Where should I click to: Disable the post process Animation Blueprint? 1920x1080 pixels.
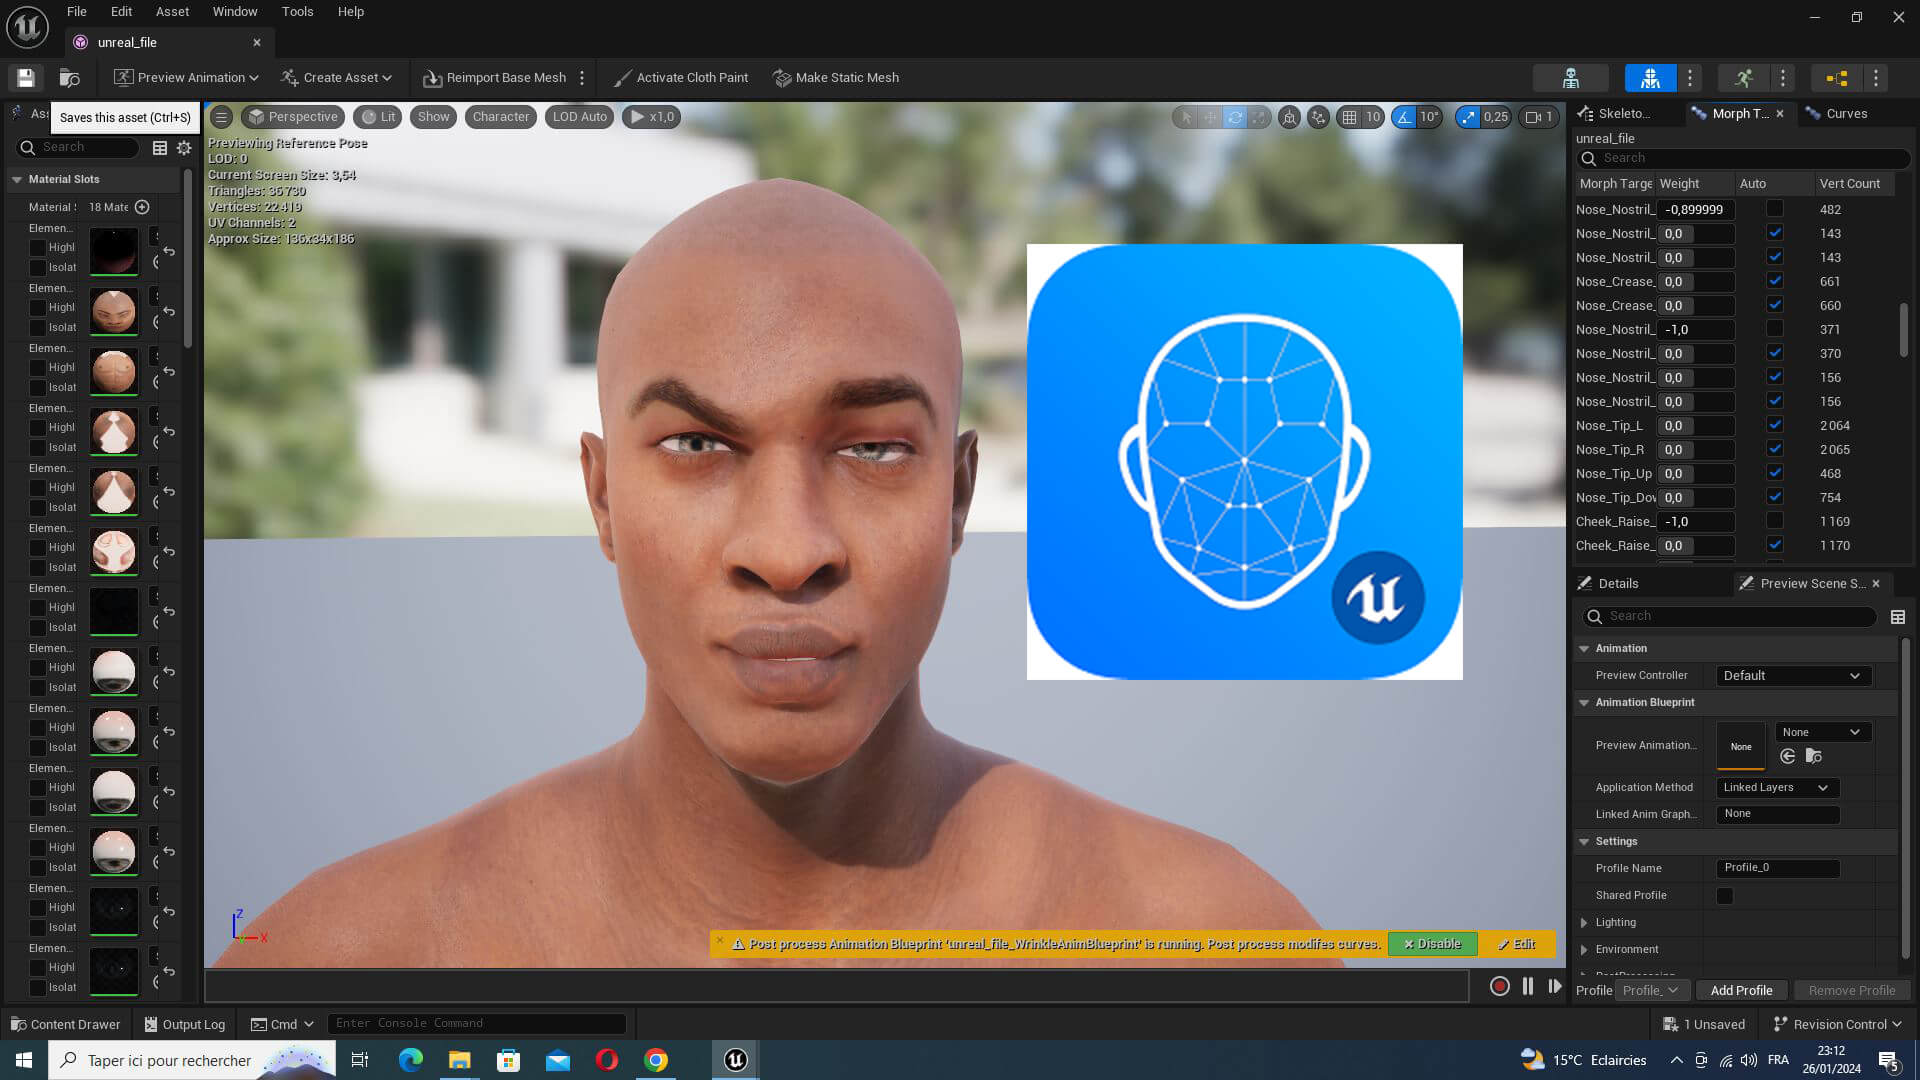click(1432, 944)
